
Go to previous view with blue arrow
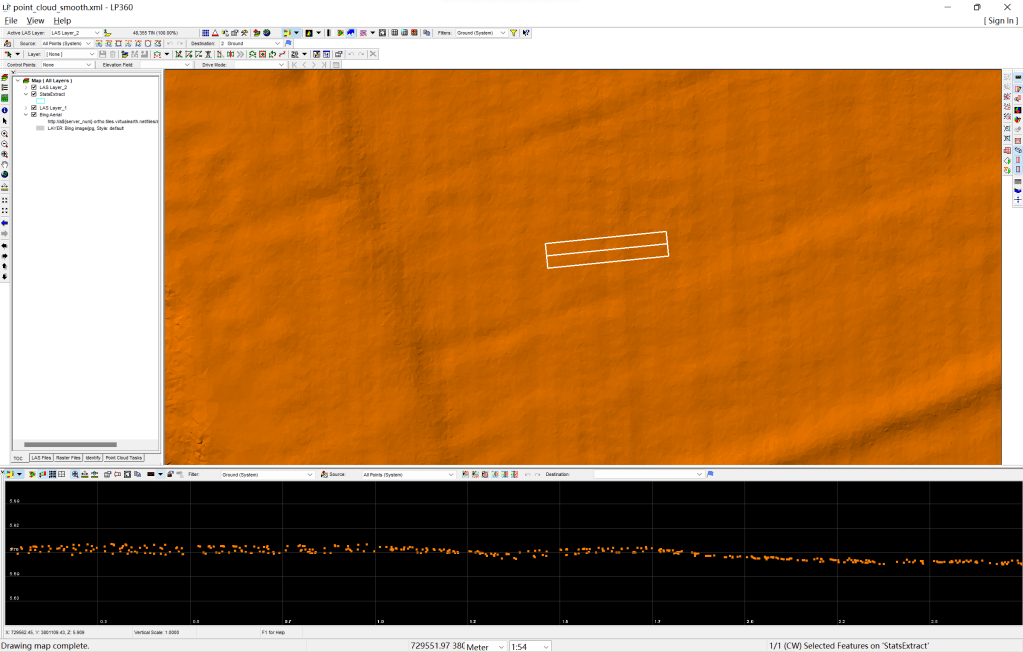pos(5,223)
